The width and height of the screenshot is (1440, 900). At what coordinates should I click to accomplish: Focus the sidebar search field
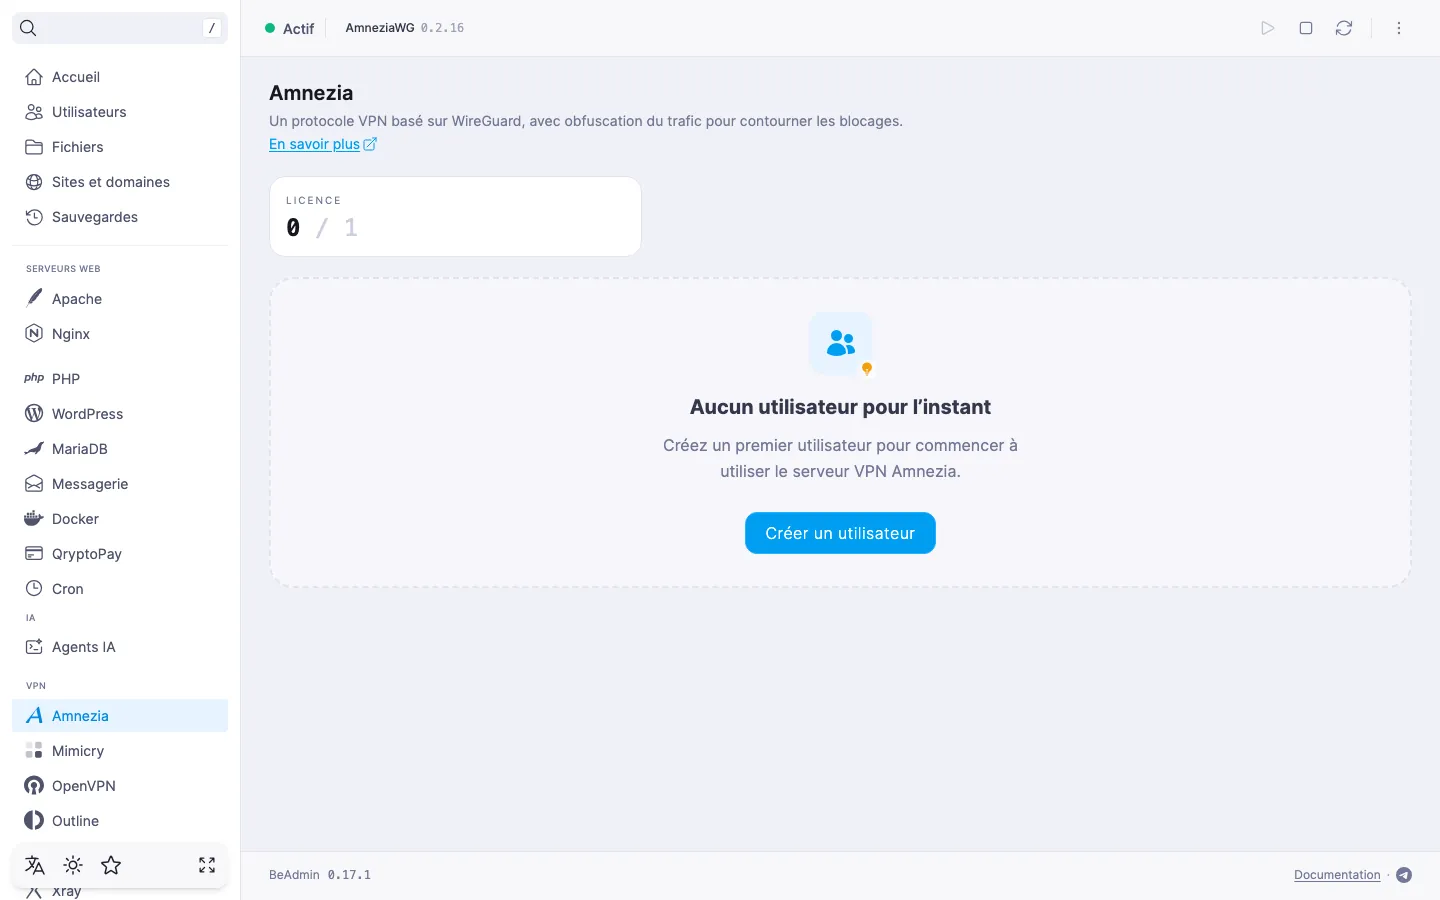pyautogui.click(x=120, y=28)
